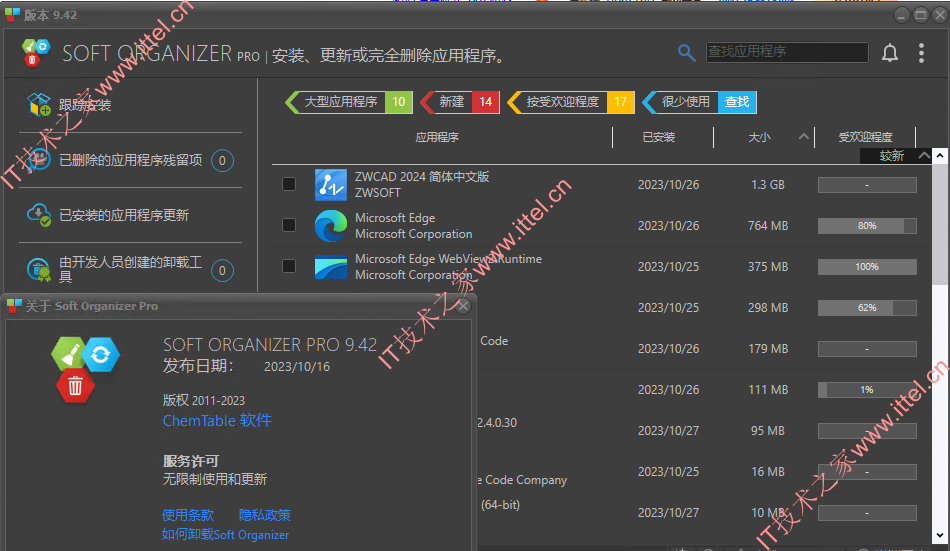The image size is (950, 551).
Task: Click the traced install sidebar icon
Action: tap(39, 104)
